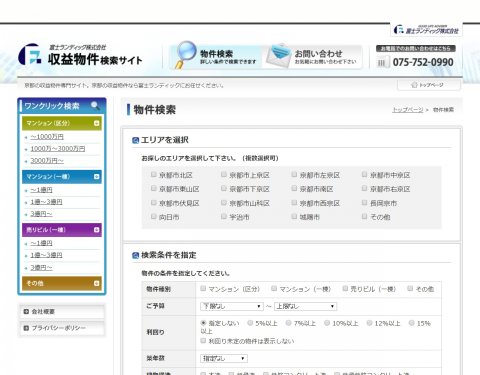The height and width of the screenshot is (375, 480).
Task: Check the 京都市中京区 area checkbox
Action: pyautogui.click(x=365, y=174)
